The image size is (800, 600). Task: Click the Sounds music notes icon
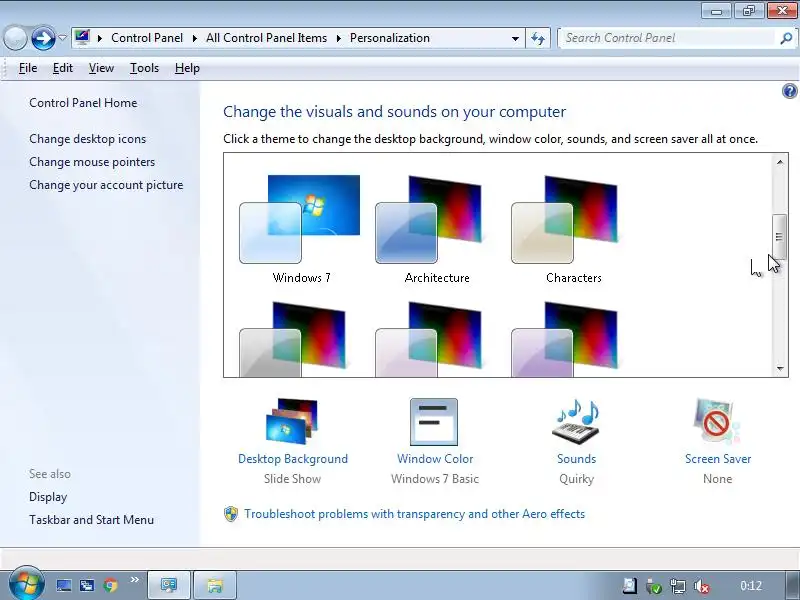point(576,422)
